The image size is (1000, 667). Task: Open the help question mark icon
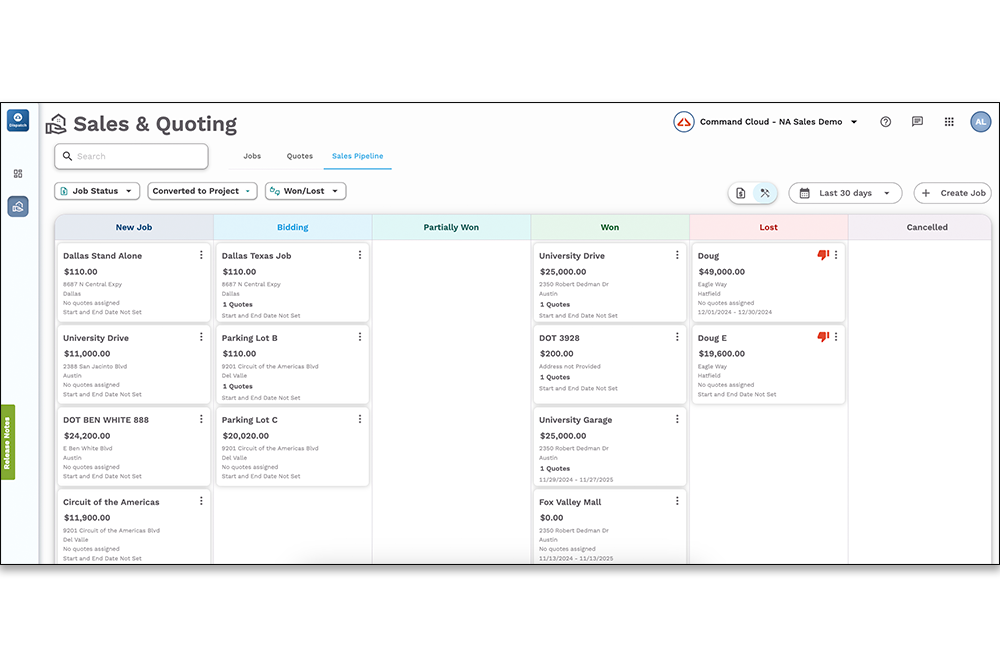pyautogui.click(x=885, y=122)
